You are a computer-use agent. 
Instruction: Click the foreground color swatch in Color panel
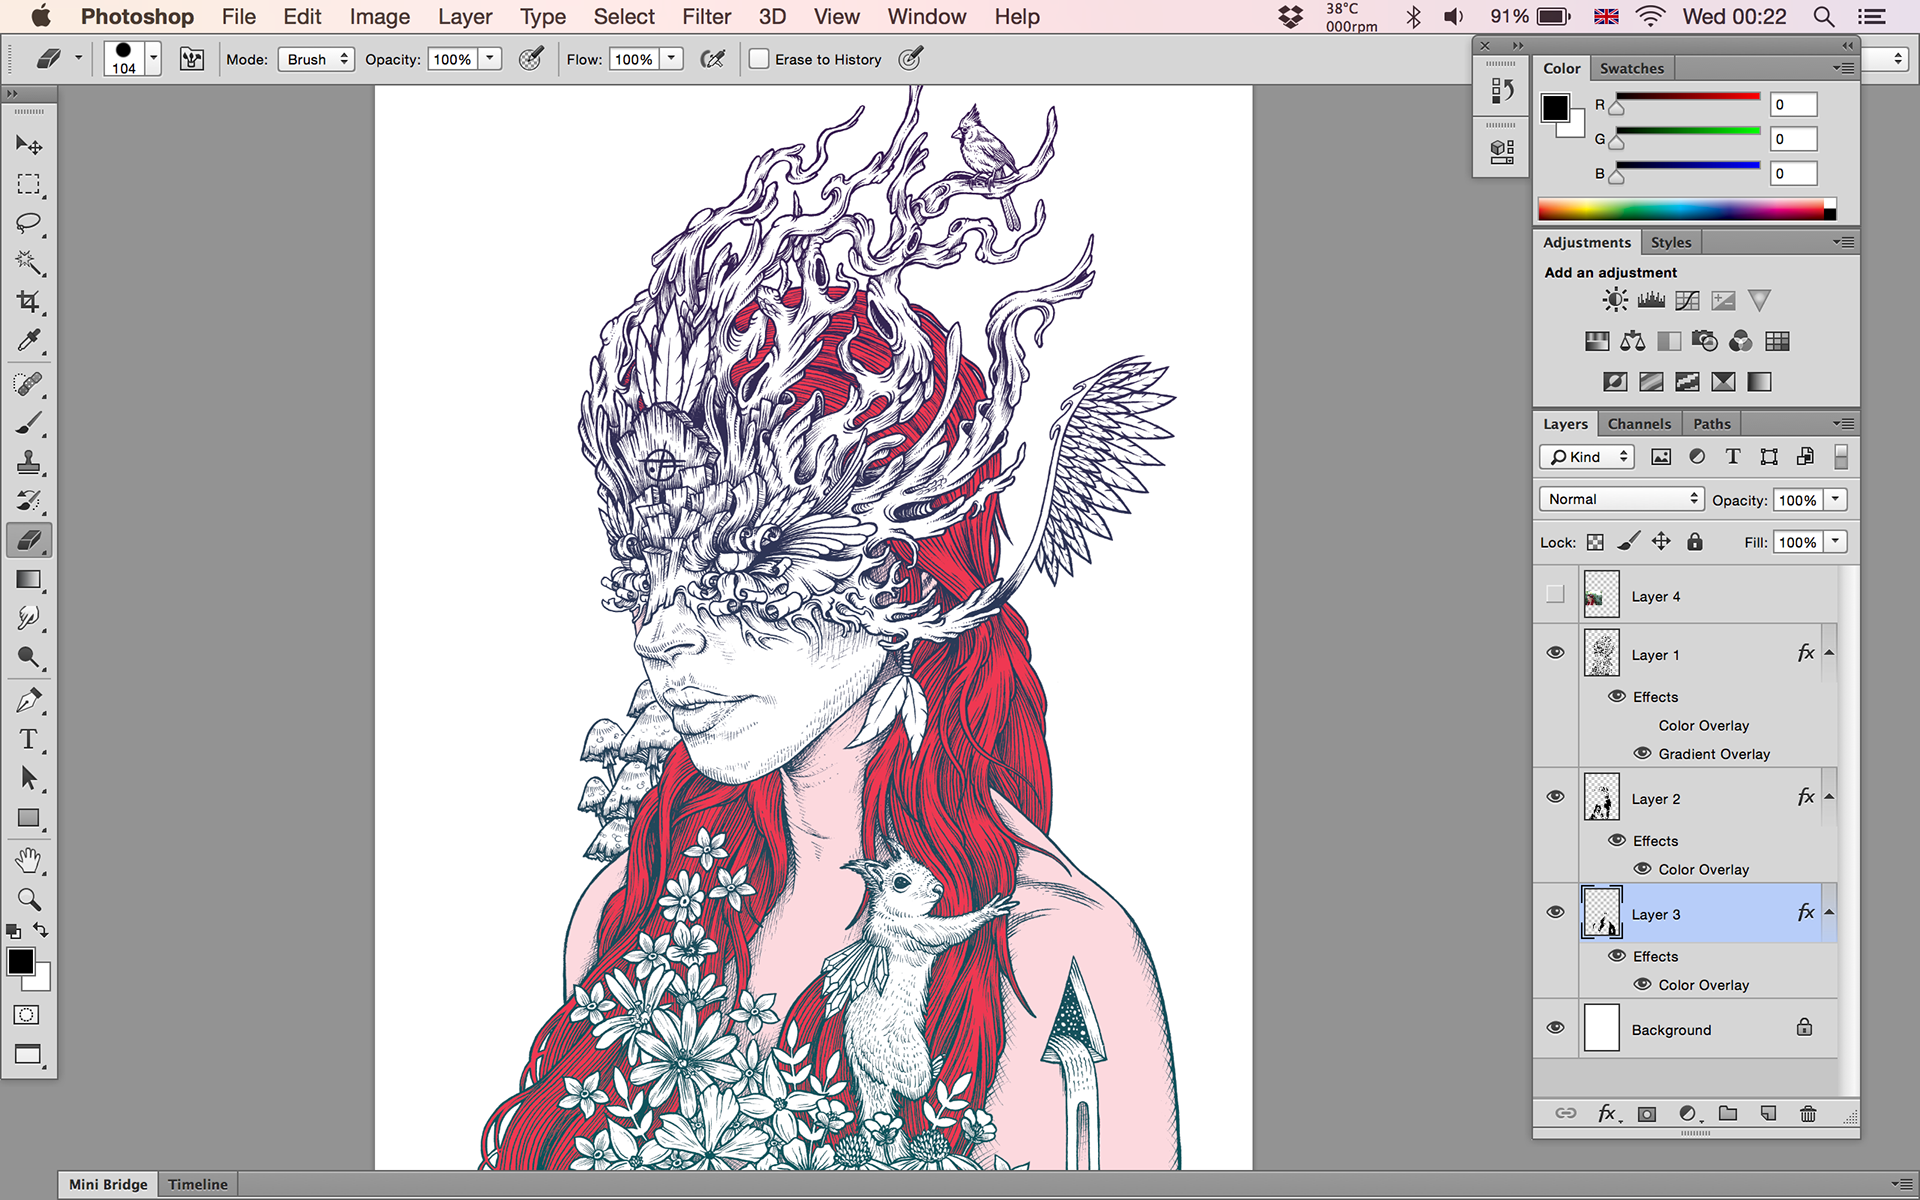[x=1555, y=108]
